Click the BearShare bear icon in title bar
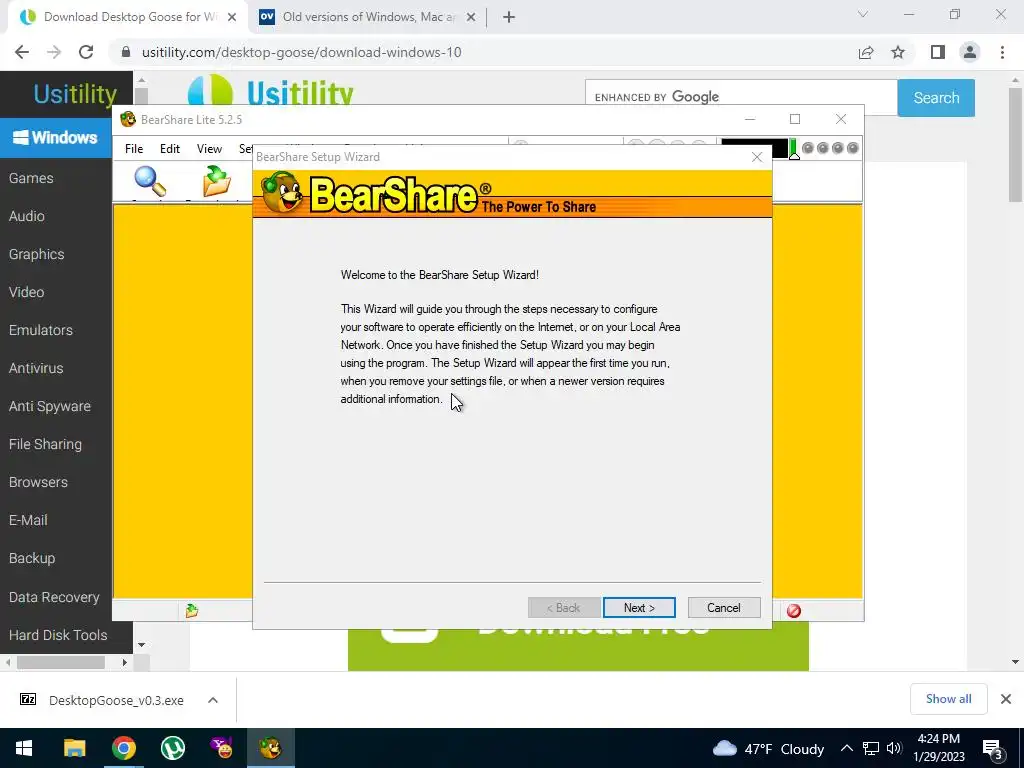Viewport: 1024px width, 768px height. tap(128, 120)
